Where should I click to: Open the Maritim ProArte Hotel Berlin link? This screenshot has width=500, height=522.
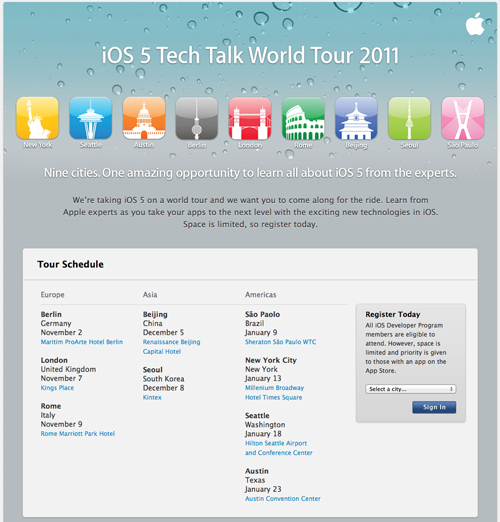82,342
